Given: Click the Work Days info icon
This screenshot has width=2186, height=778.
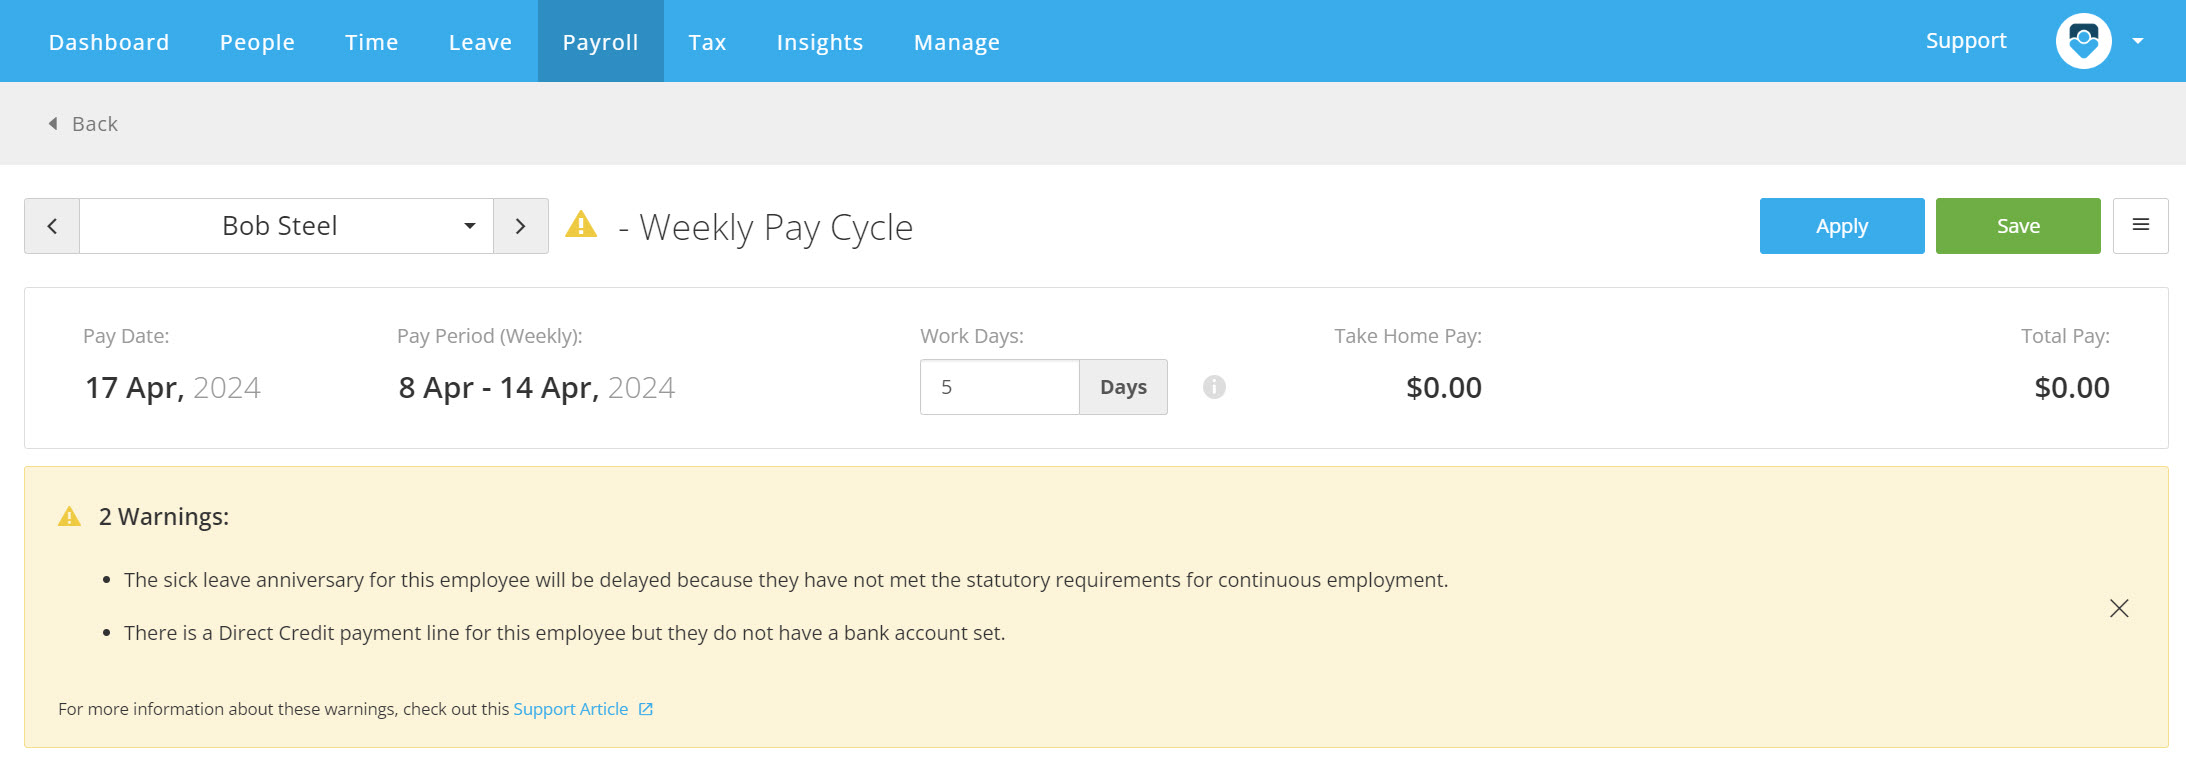Looking at the screenshot, I should click(x=1214, y=387).
